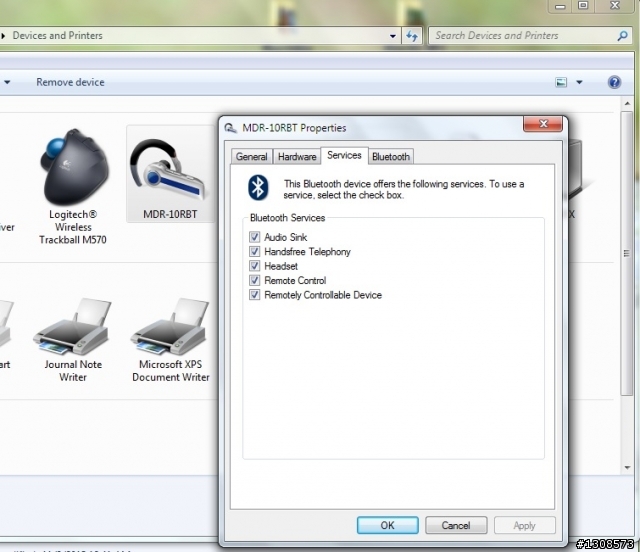This screenshot has height=552, width=640.
Task: Close the MDR-10RBT Properties dialog
Action: pos(543,124)
